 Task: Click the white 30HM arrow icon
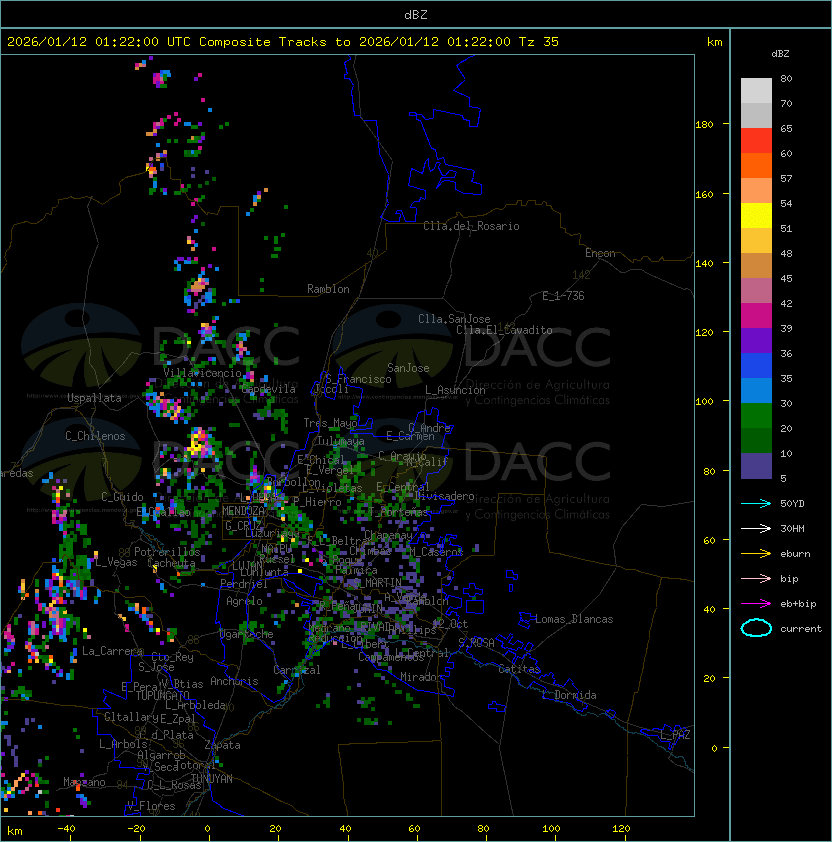tap(756, 528)
